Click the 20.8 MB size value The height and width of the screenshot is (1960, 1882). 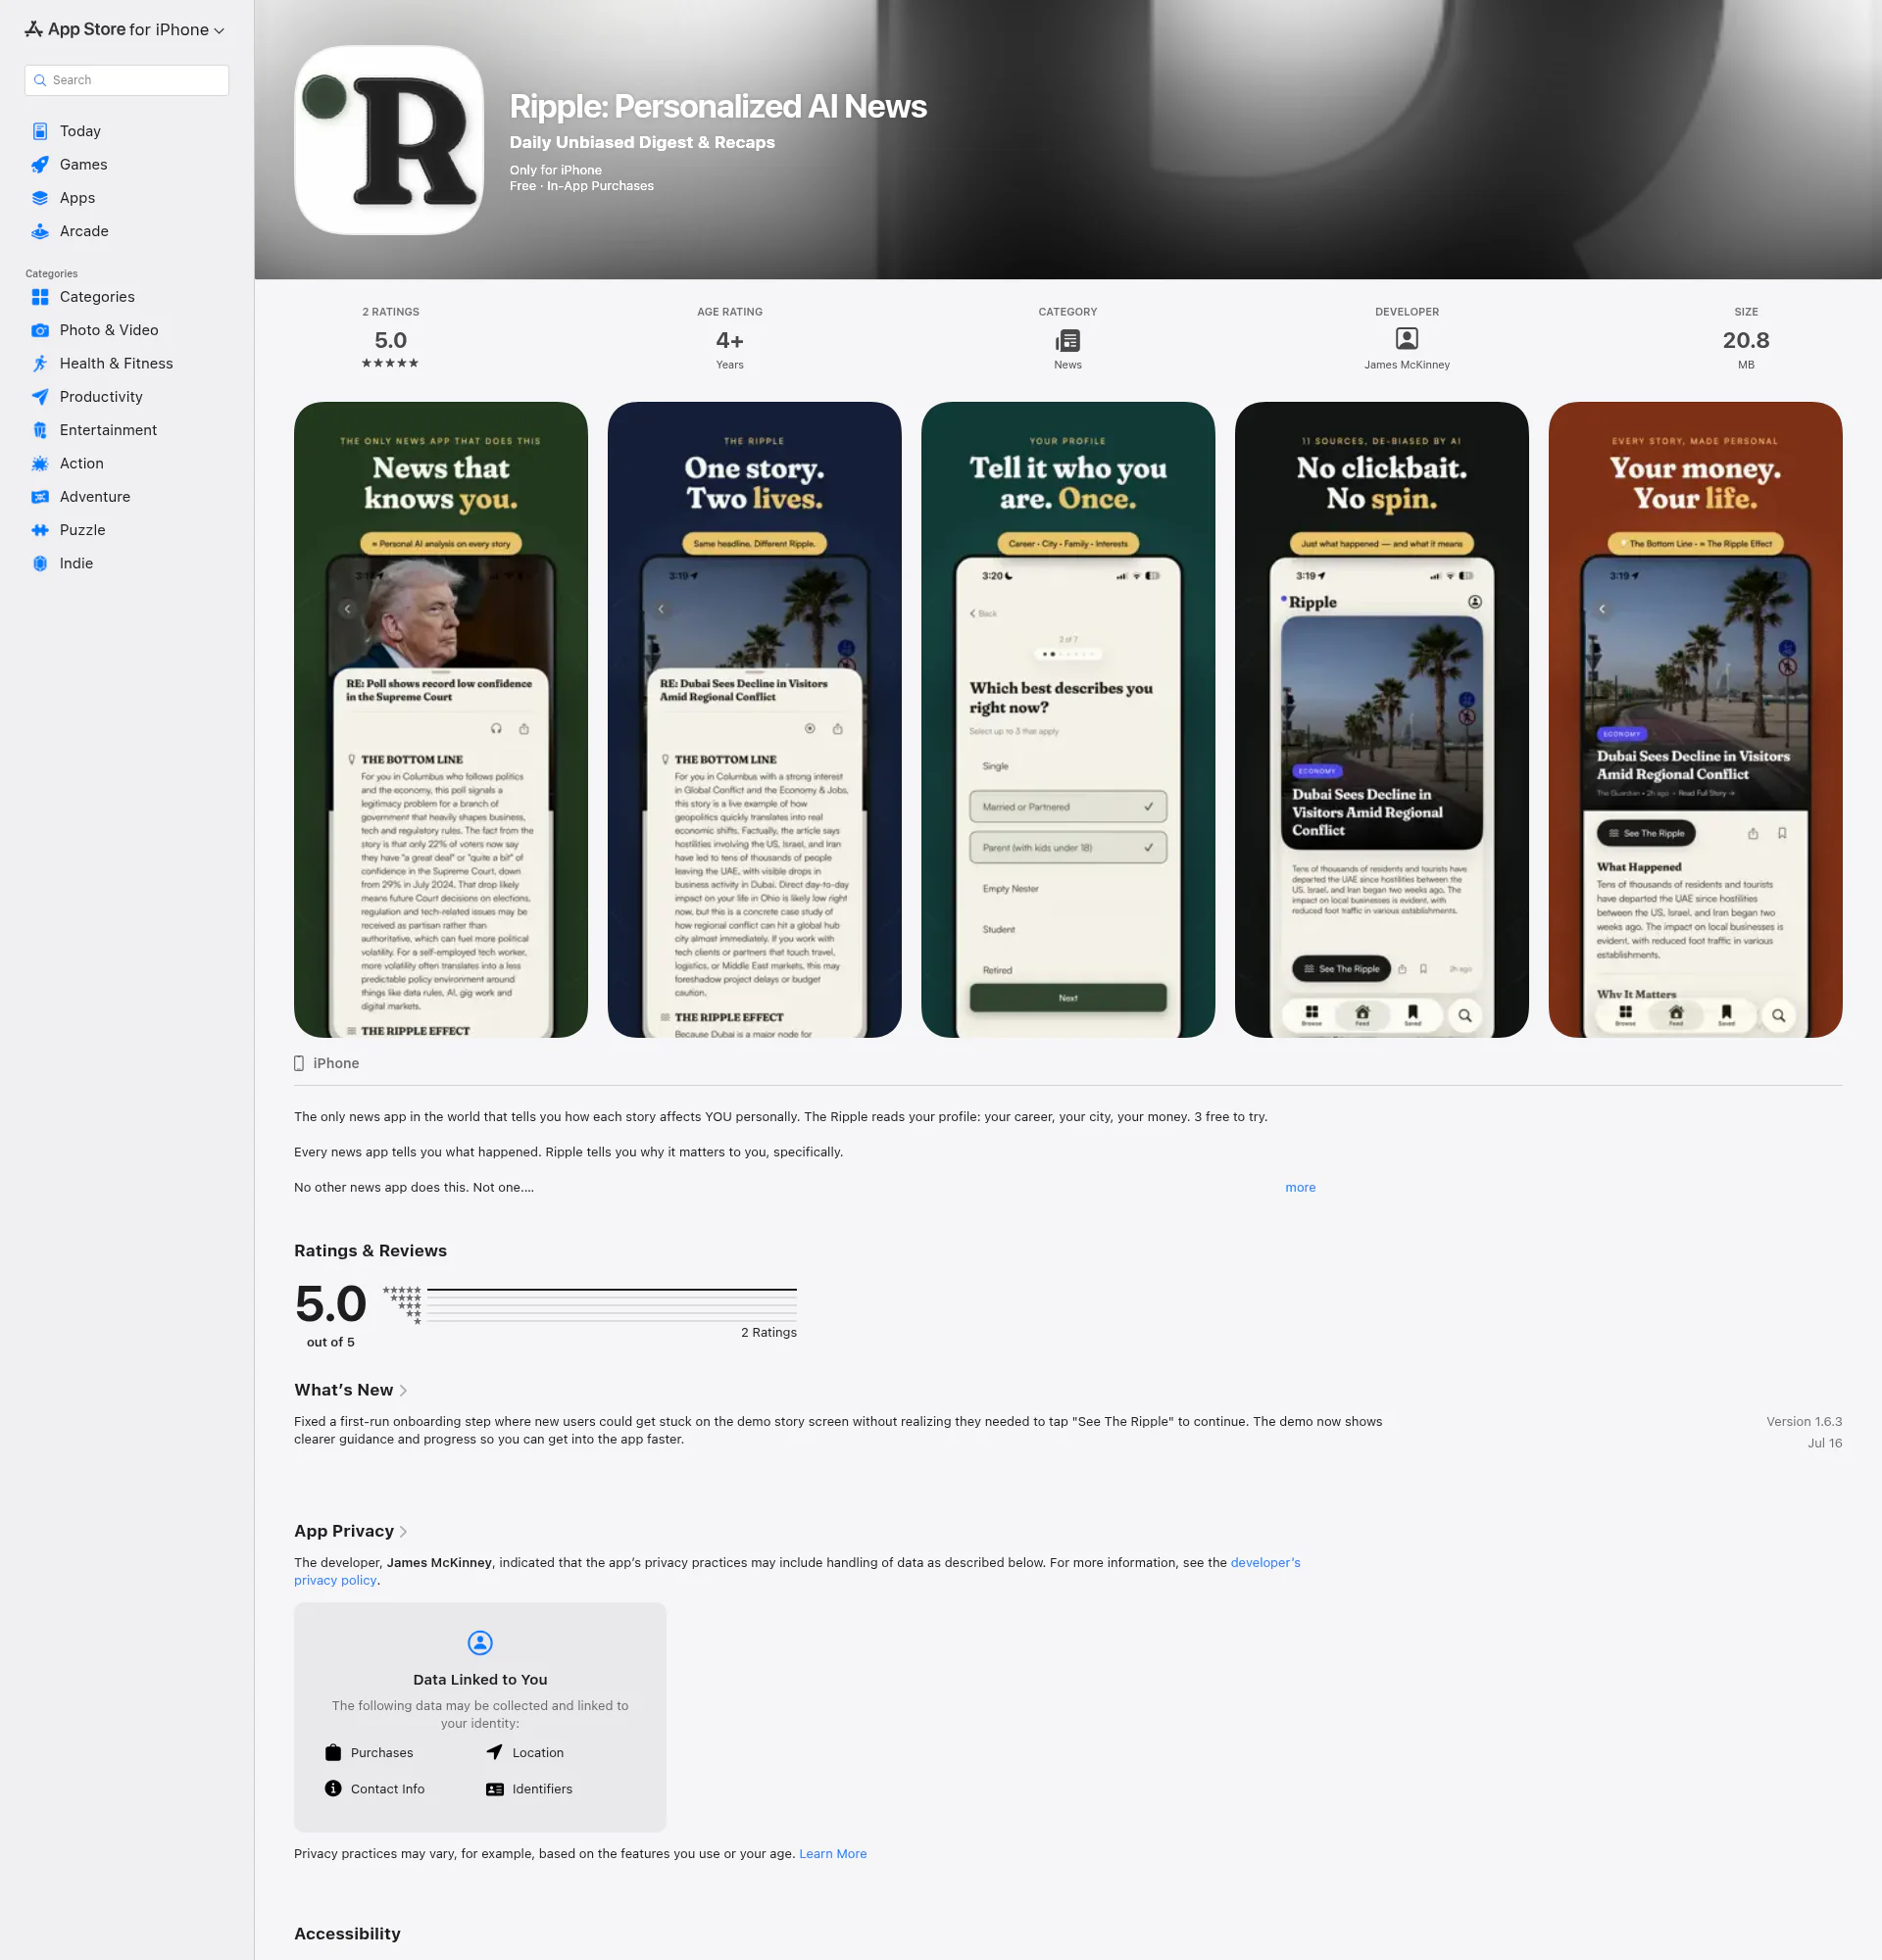pyautogui.click(x=1746, y=340)
